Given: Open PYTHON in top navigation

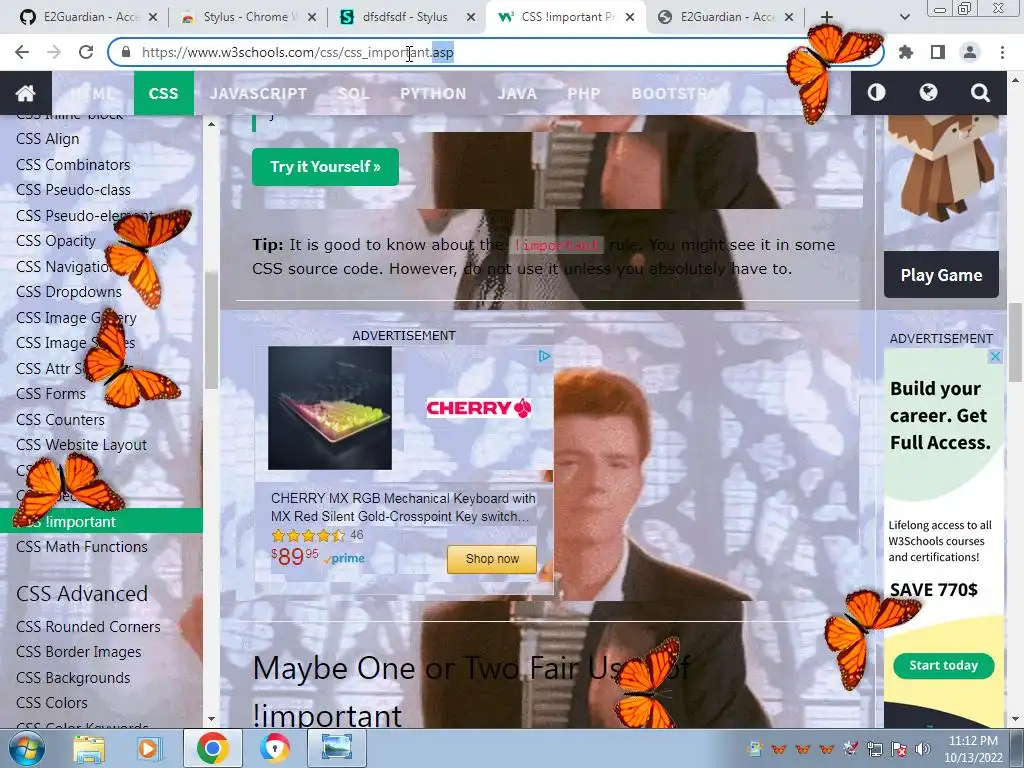Looking at the screenshot, I should click(433, 93).
